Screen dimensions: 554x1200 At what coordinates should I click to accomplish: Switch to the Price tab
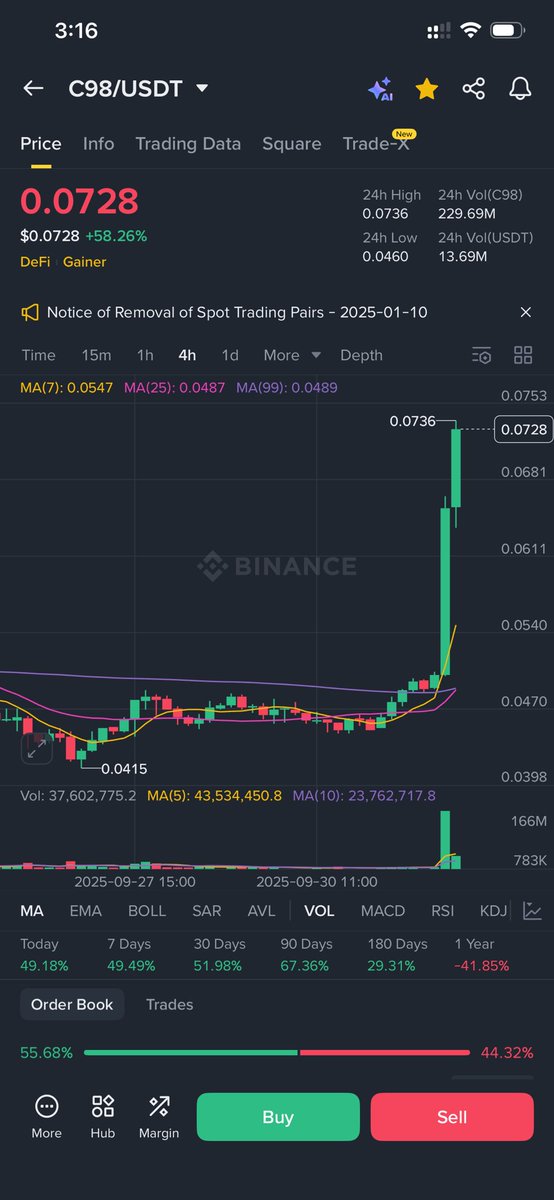(41, 144)
